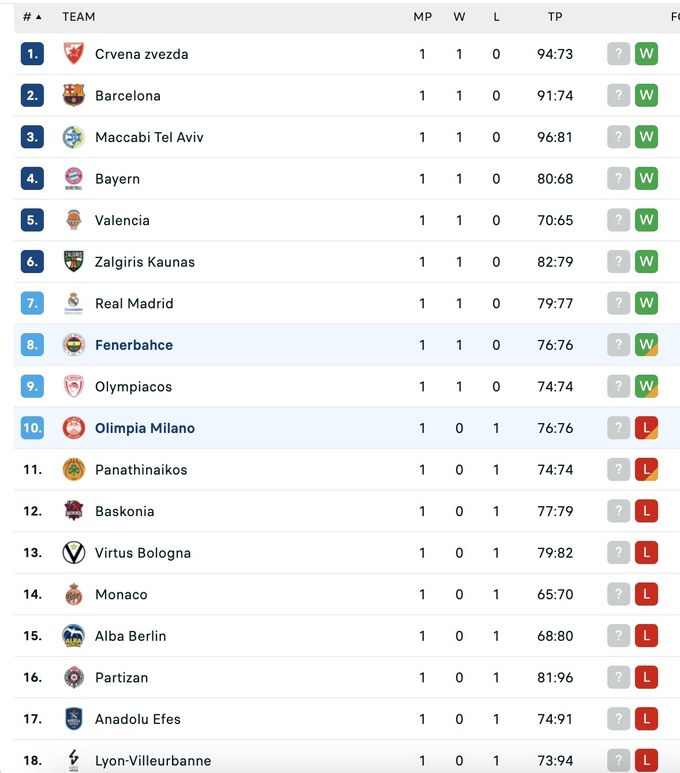Click the MP column header

[422, 17]
